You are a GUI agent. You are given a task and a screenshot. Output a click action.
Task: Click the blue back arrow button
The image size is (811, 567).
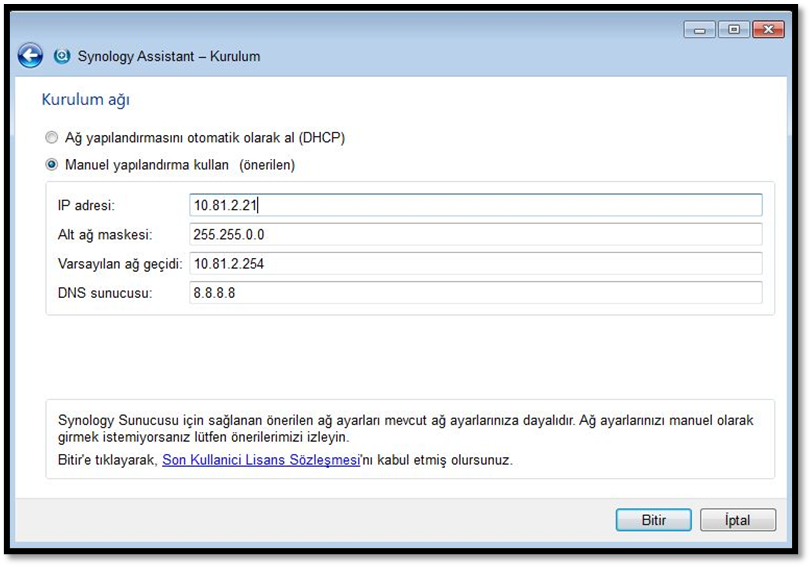[30, 56]
